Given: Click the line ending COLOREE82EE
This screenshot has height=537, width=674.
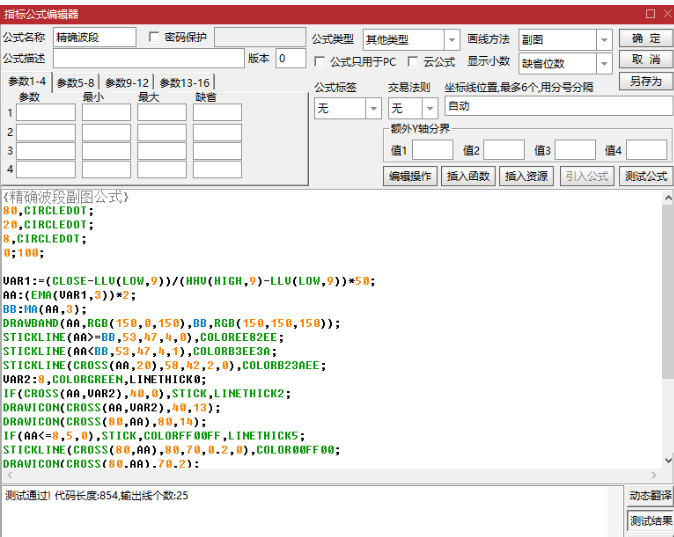Looking at the screenshot, I should coord(143,338).
